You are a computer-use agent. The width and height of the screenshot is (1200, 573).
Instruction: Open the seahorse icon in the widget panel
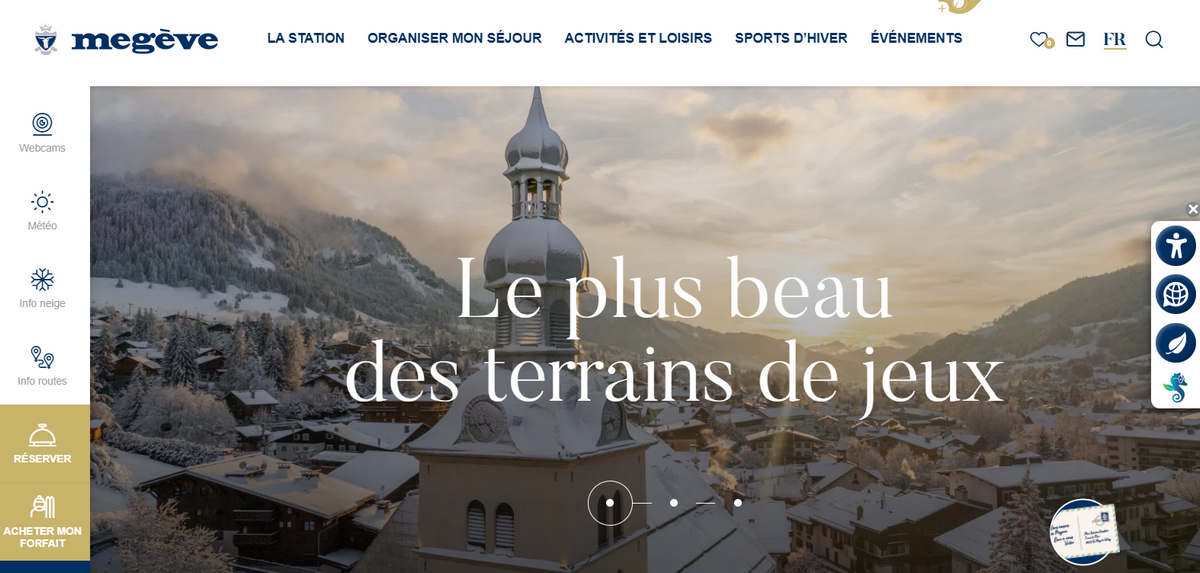[1176, 387]
